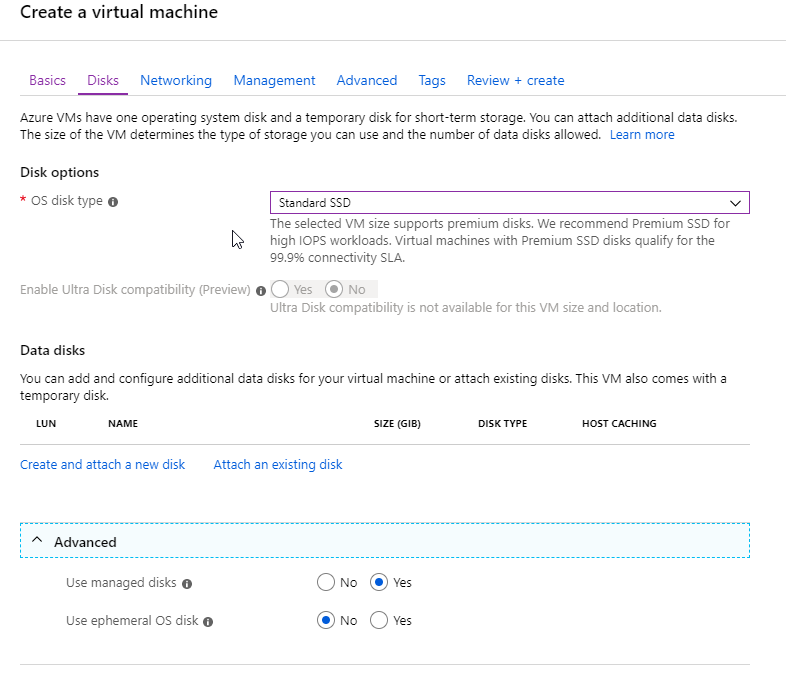This screenshot has height=688, width=786.
Task: Switch to the Basics tab
Action: (48, 80)
